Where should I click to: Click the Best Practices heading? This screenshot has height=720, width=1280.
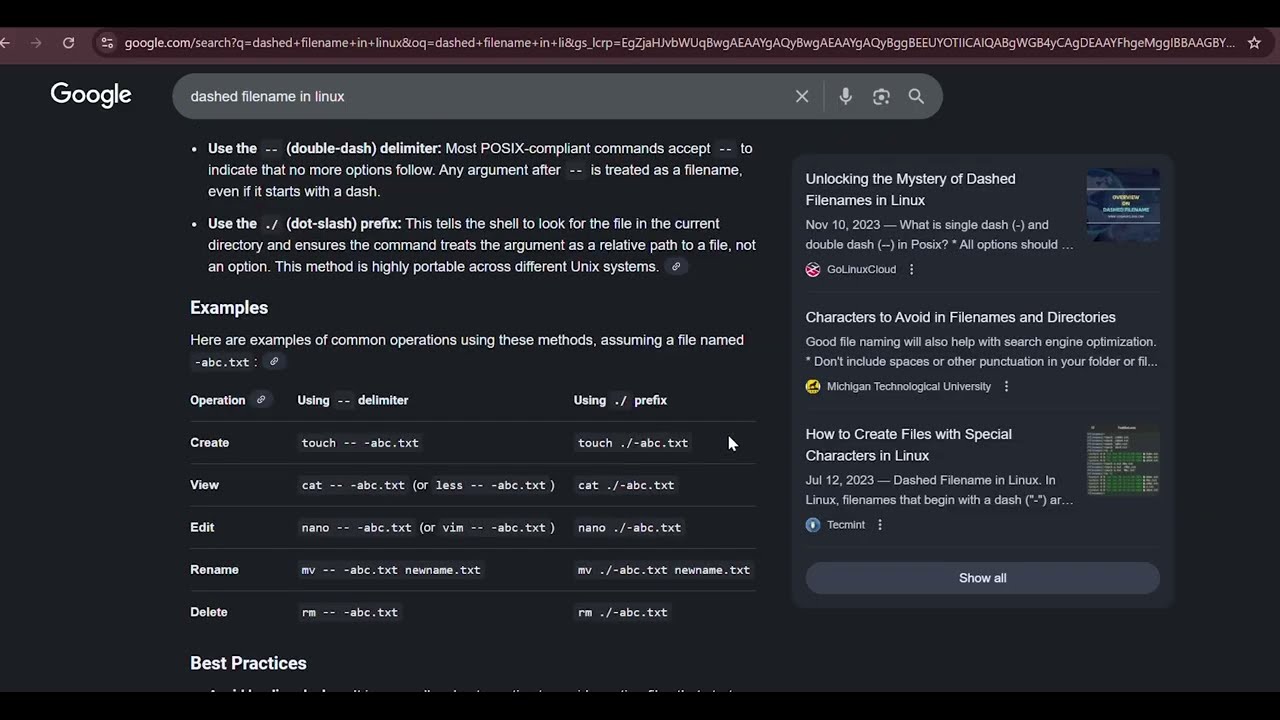click(248, 663)
